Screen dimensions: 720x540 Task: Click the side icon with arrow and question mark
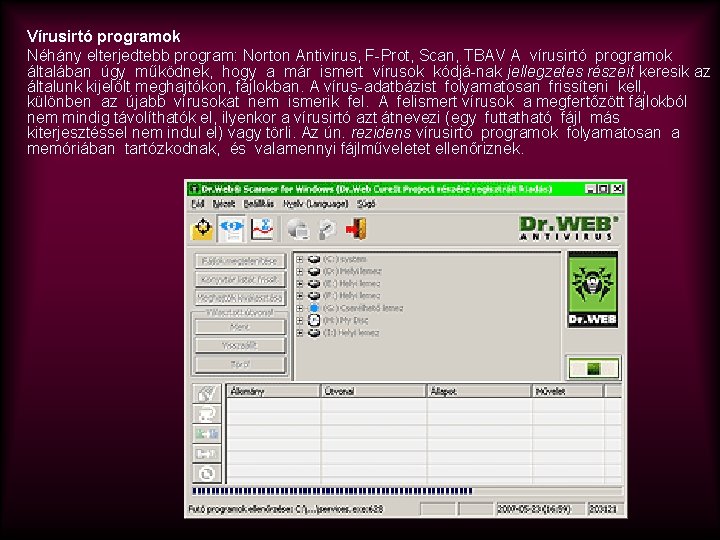pos(207,454)
